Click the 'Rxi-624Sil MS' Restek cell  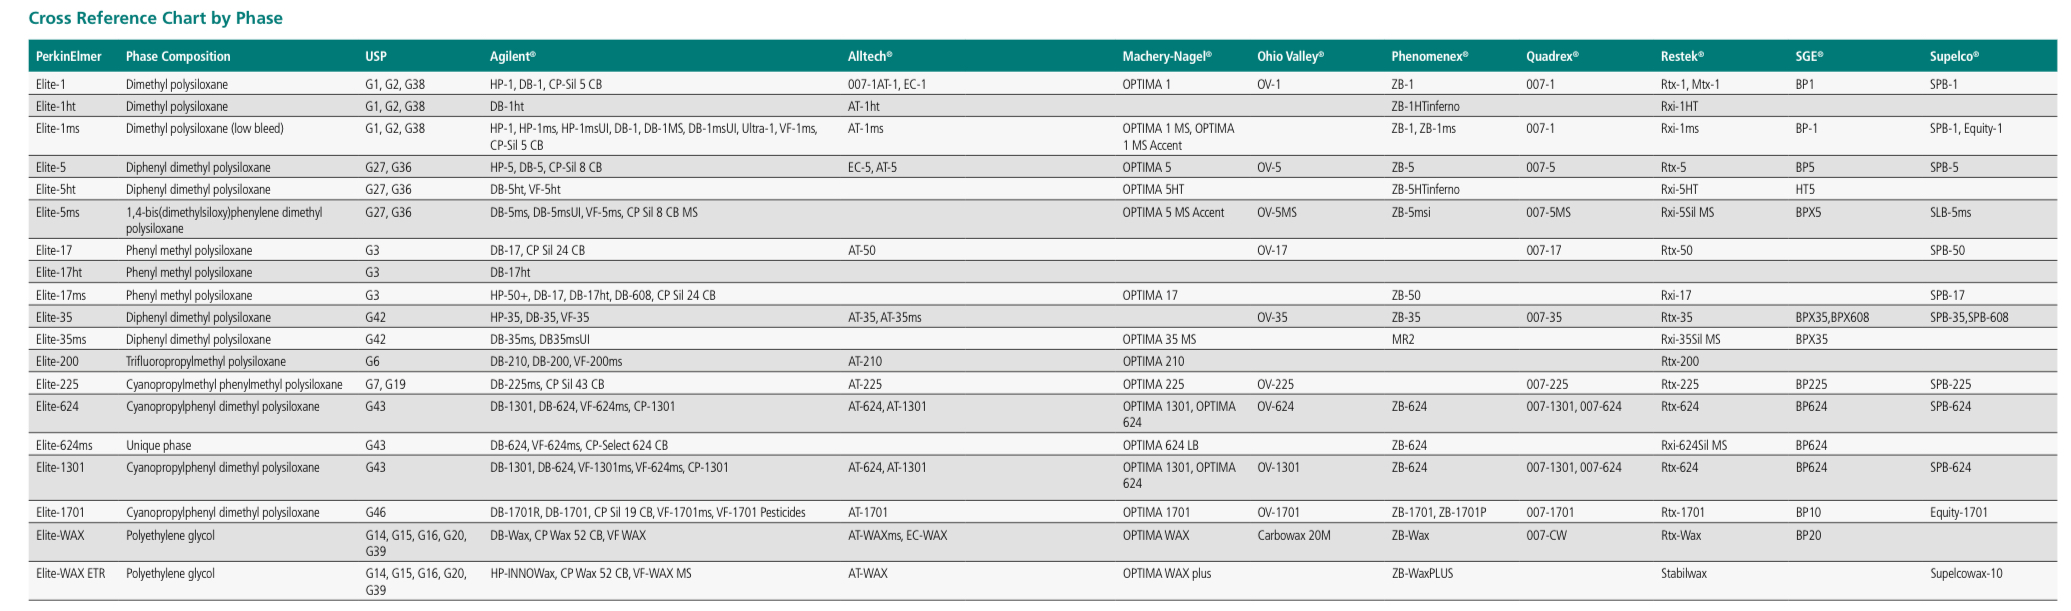[1694, 446]
